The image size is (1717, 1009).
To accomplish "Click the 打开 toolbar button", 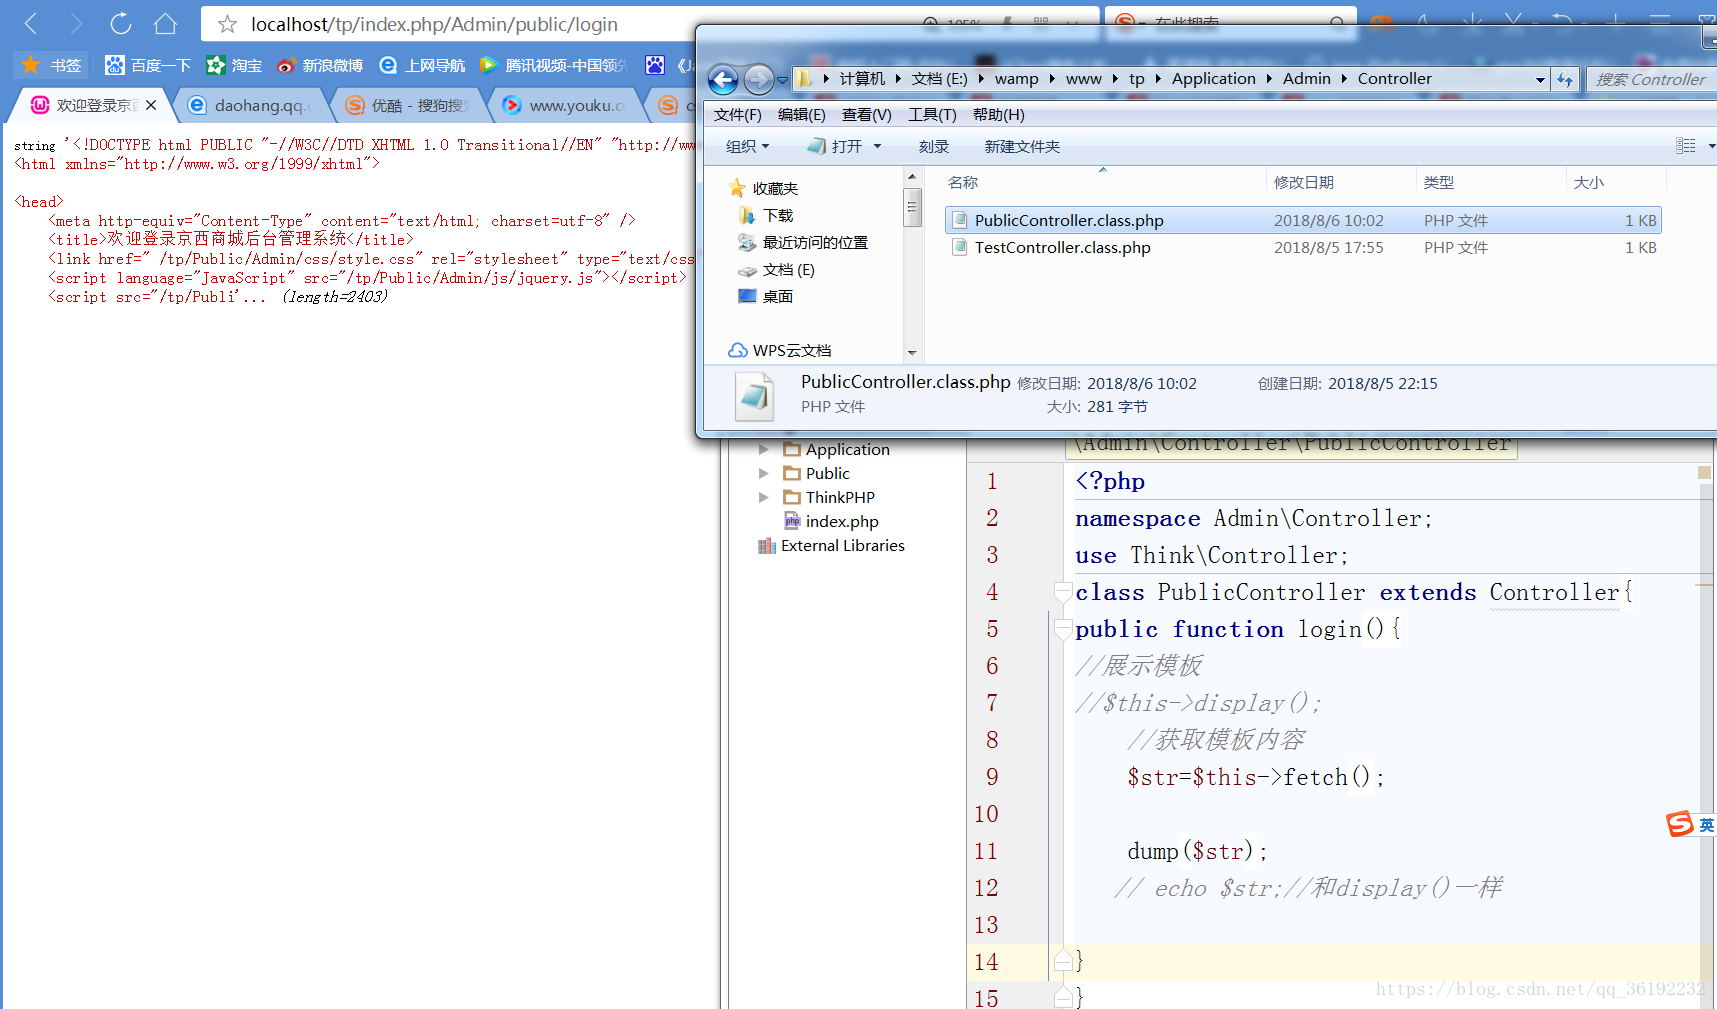I will coord(835,147).
